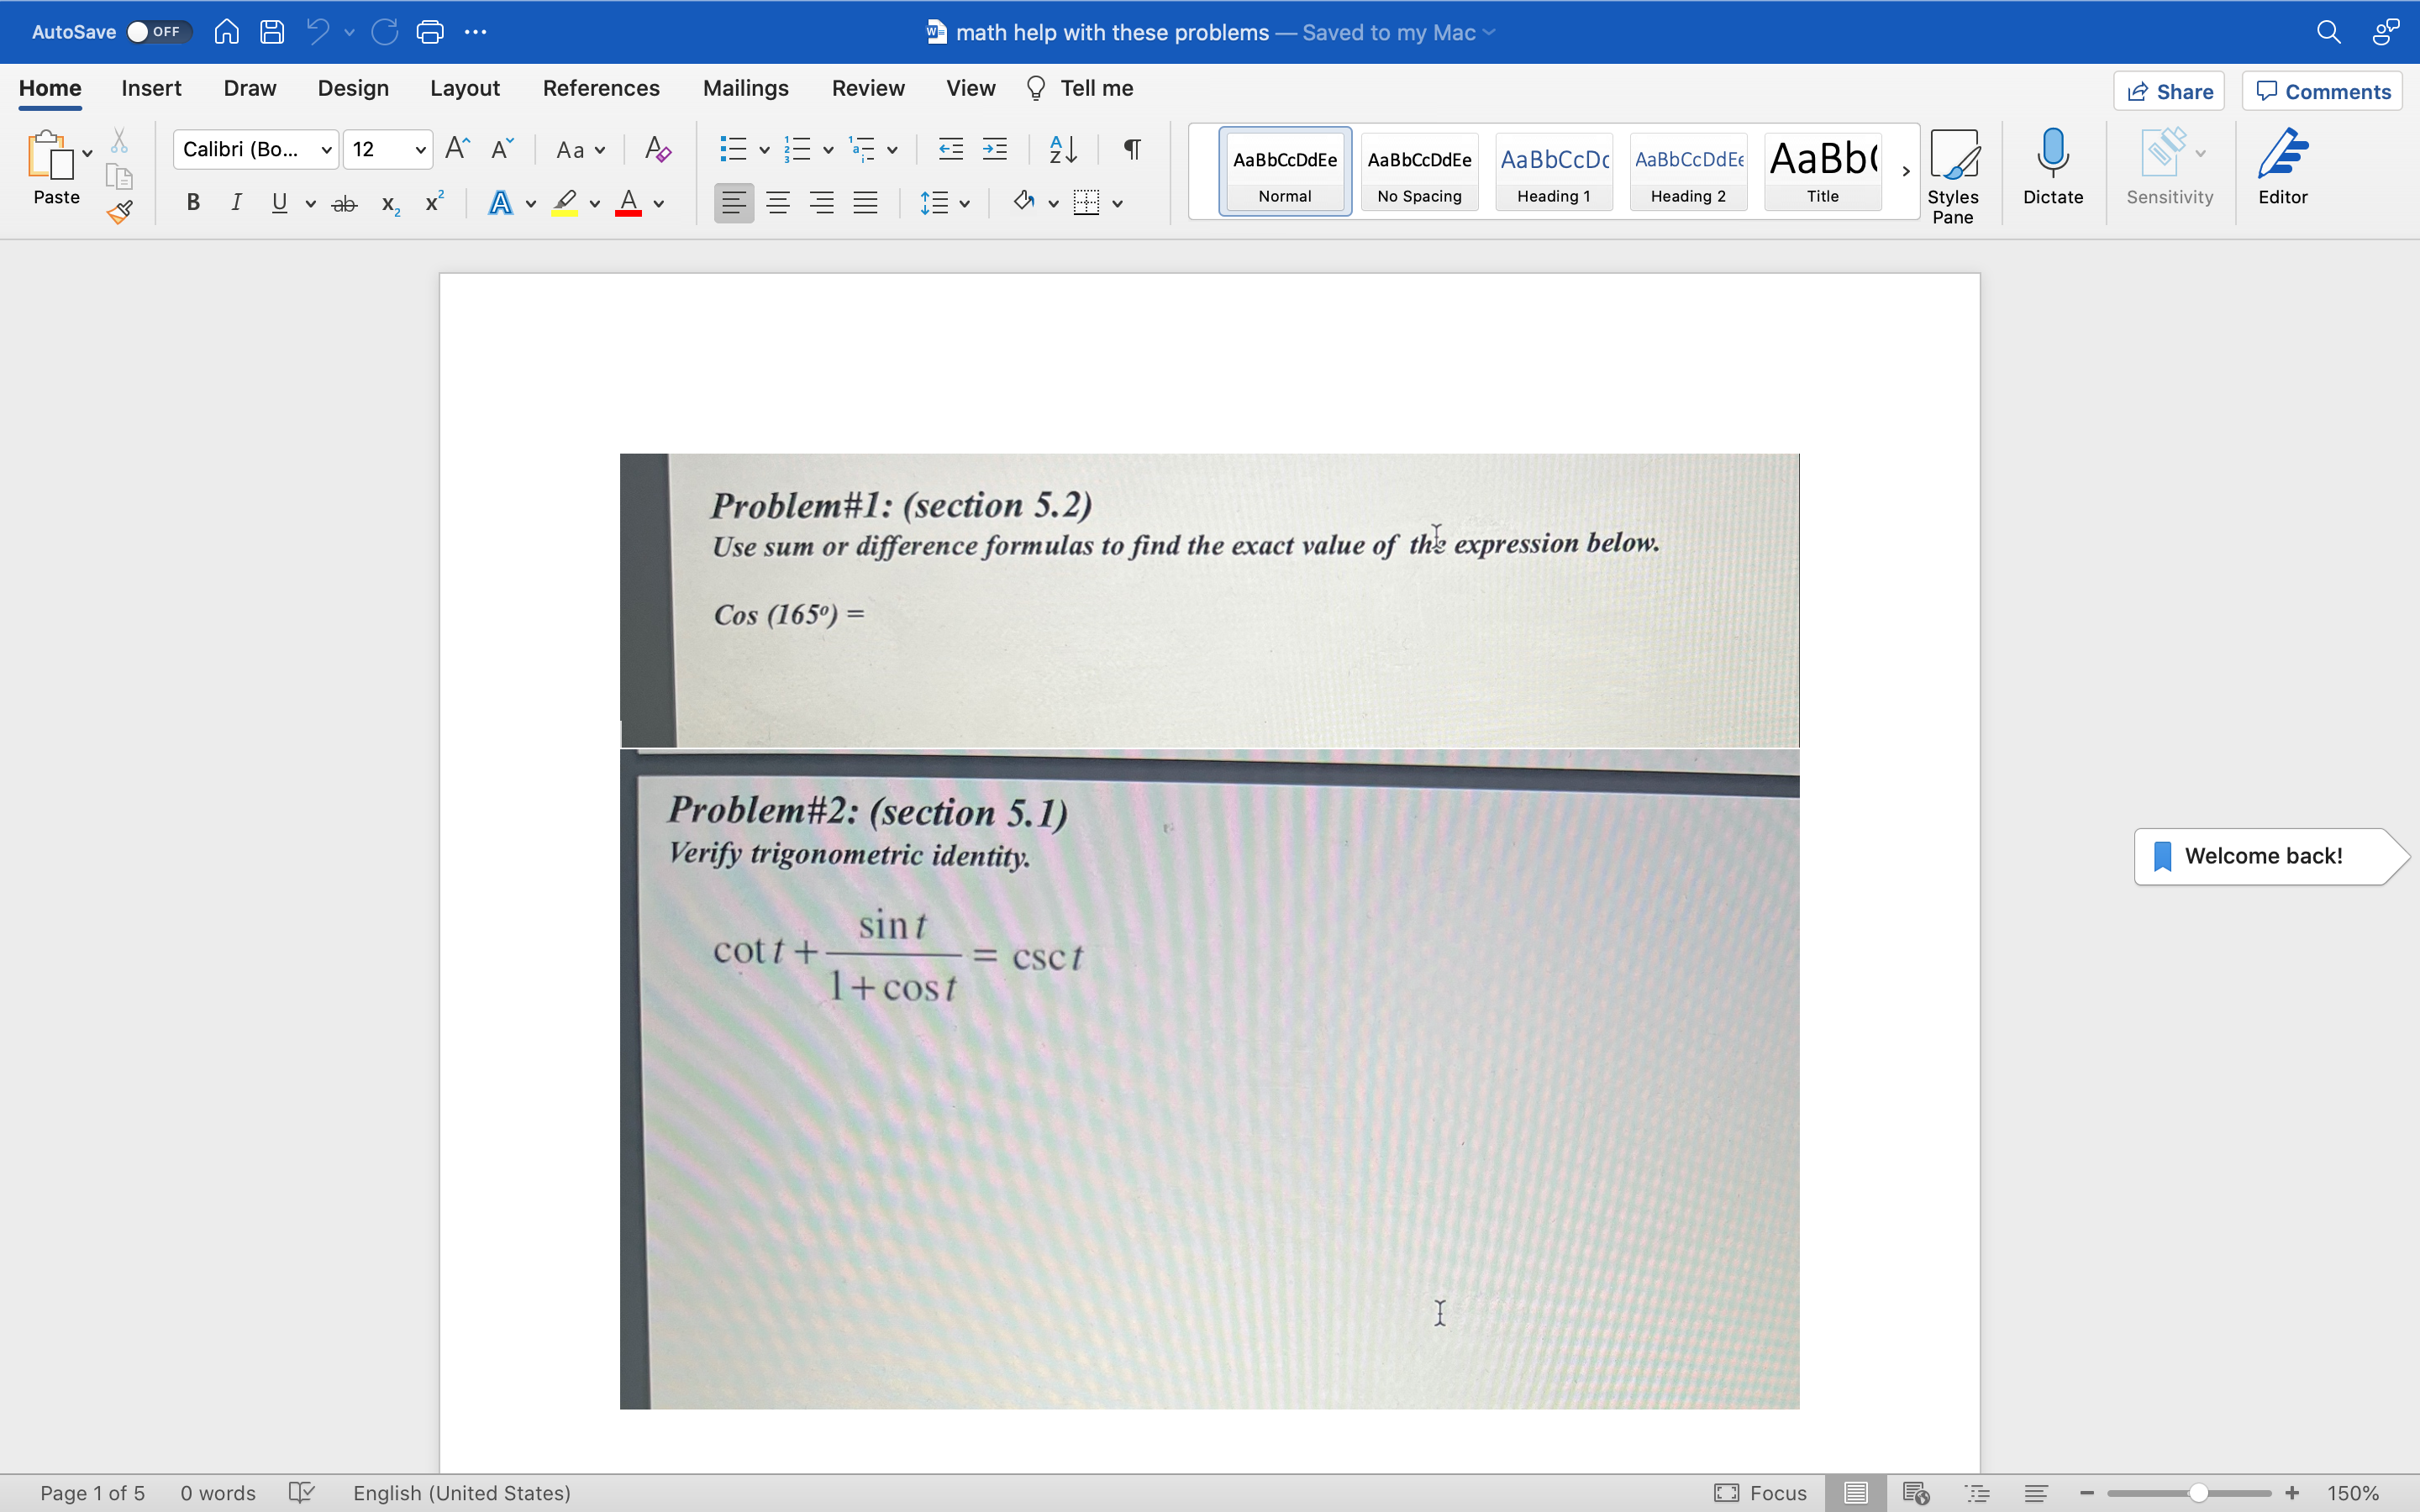Expand the highlight color options
This screenshot has height=1512, width=2420.
coord(594,203)
